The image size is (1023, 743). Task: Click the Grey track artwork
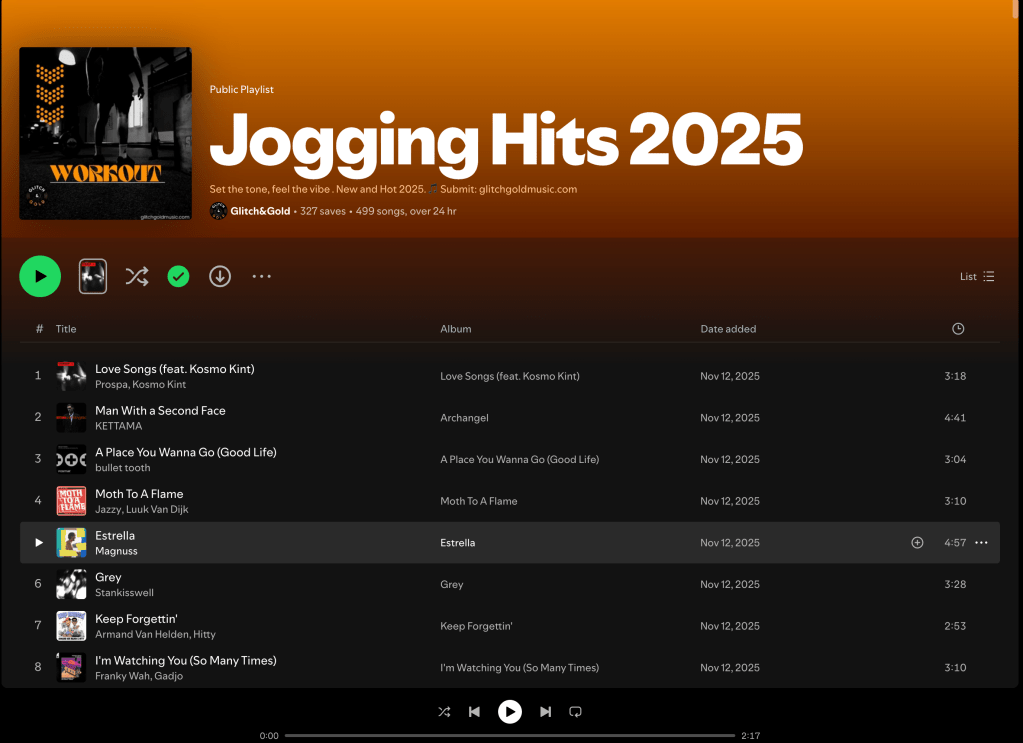(x=71, y=584)
